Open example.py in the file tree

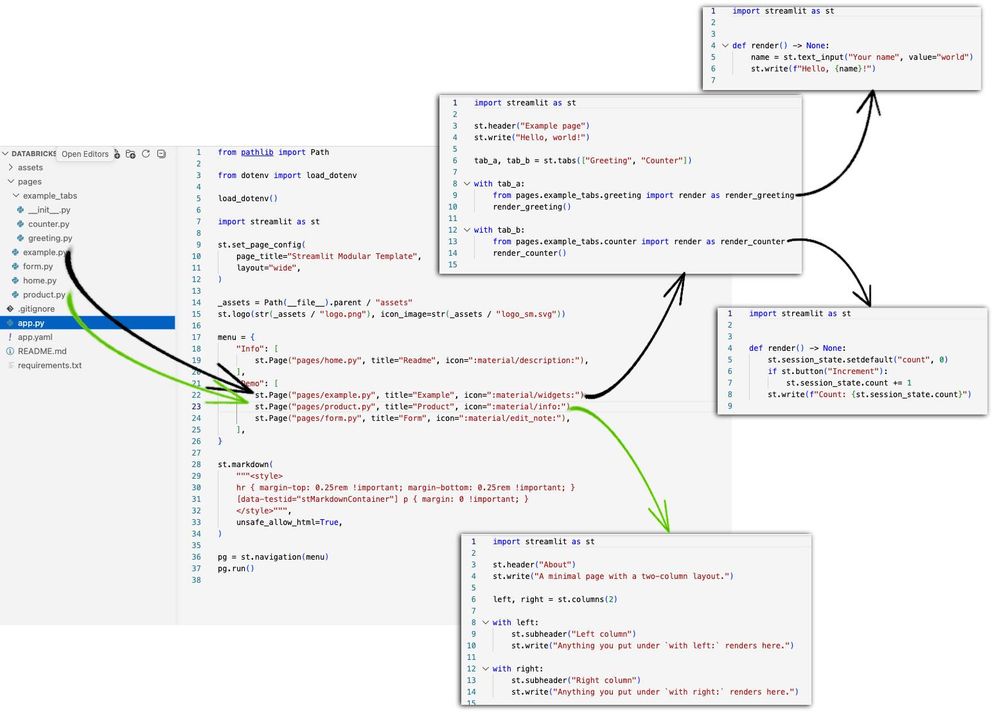(x=45, y=252)
